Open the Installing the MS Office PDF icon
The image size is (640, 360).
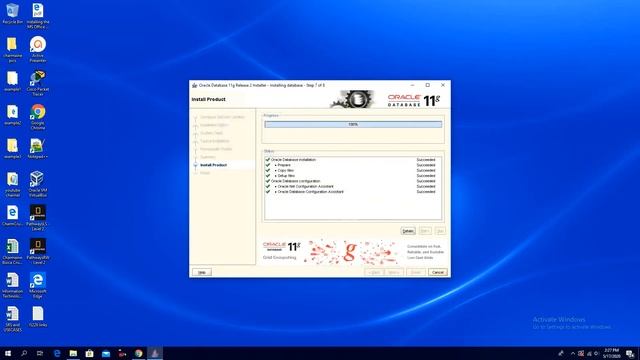(38, 16)
